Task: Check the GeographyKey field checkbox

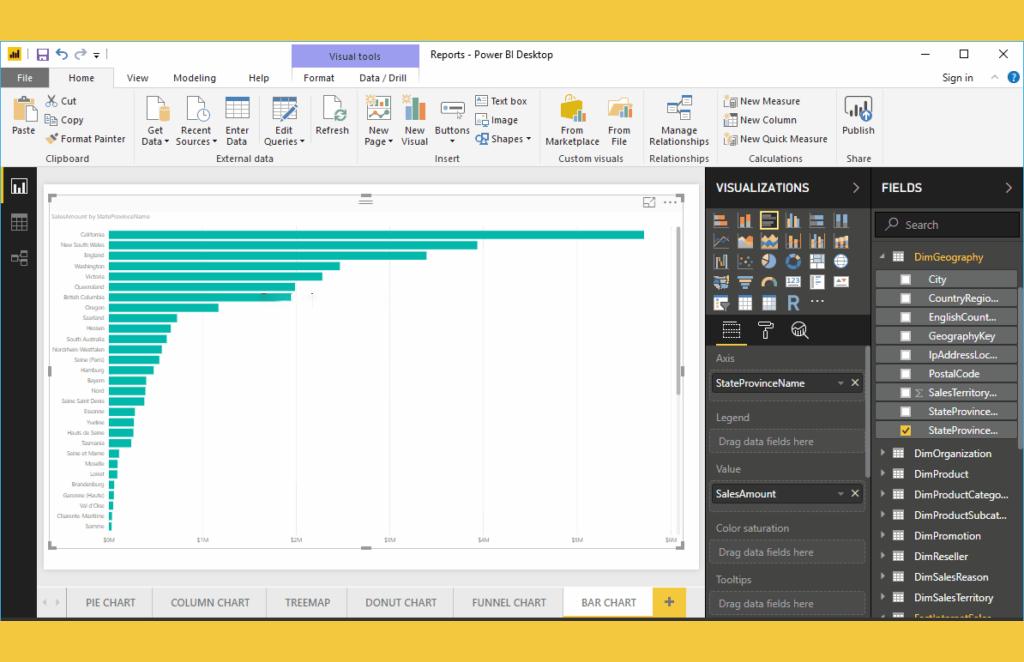Action: coord(905,336)
